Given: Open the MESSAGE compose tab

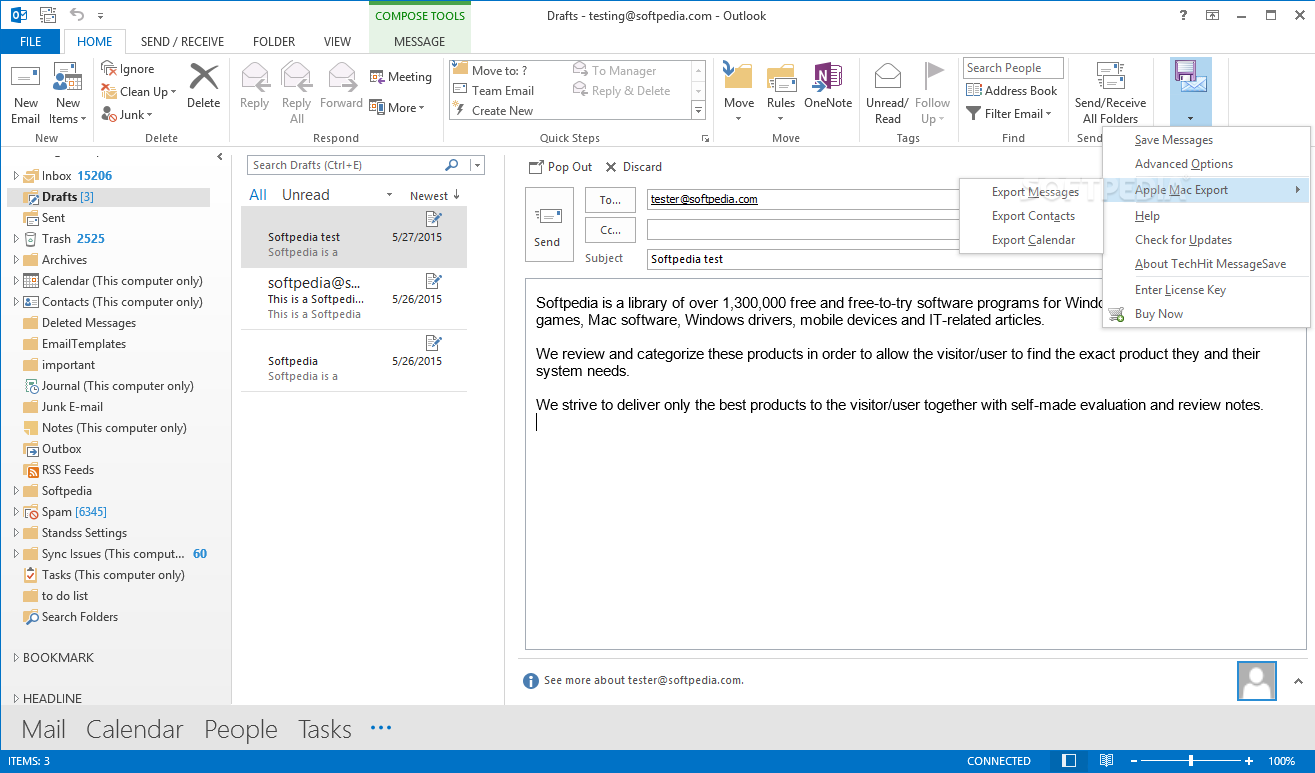Looking at the screenshot, I should [420, 42].
